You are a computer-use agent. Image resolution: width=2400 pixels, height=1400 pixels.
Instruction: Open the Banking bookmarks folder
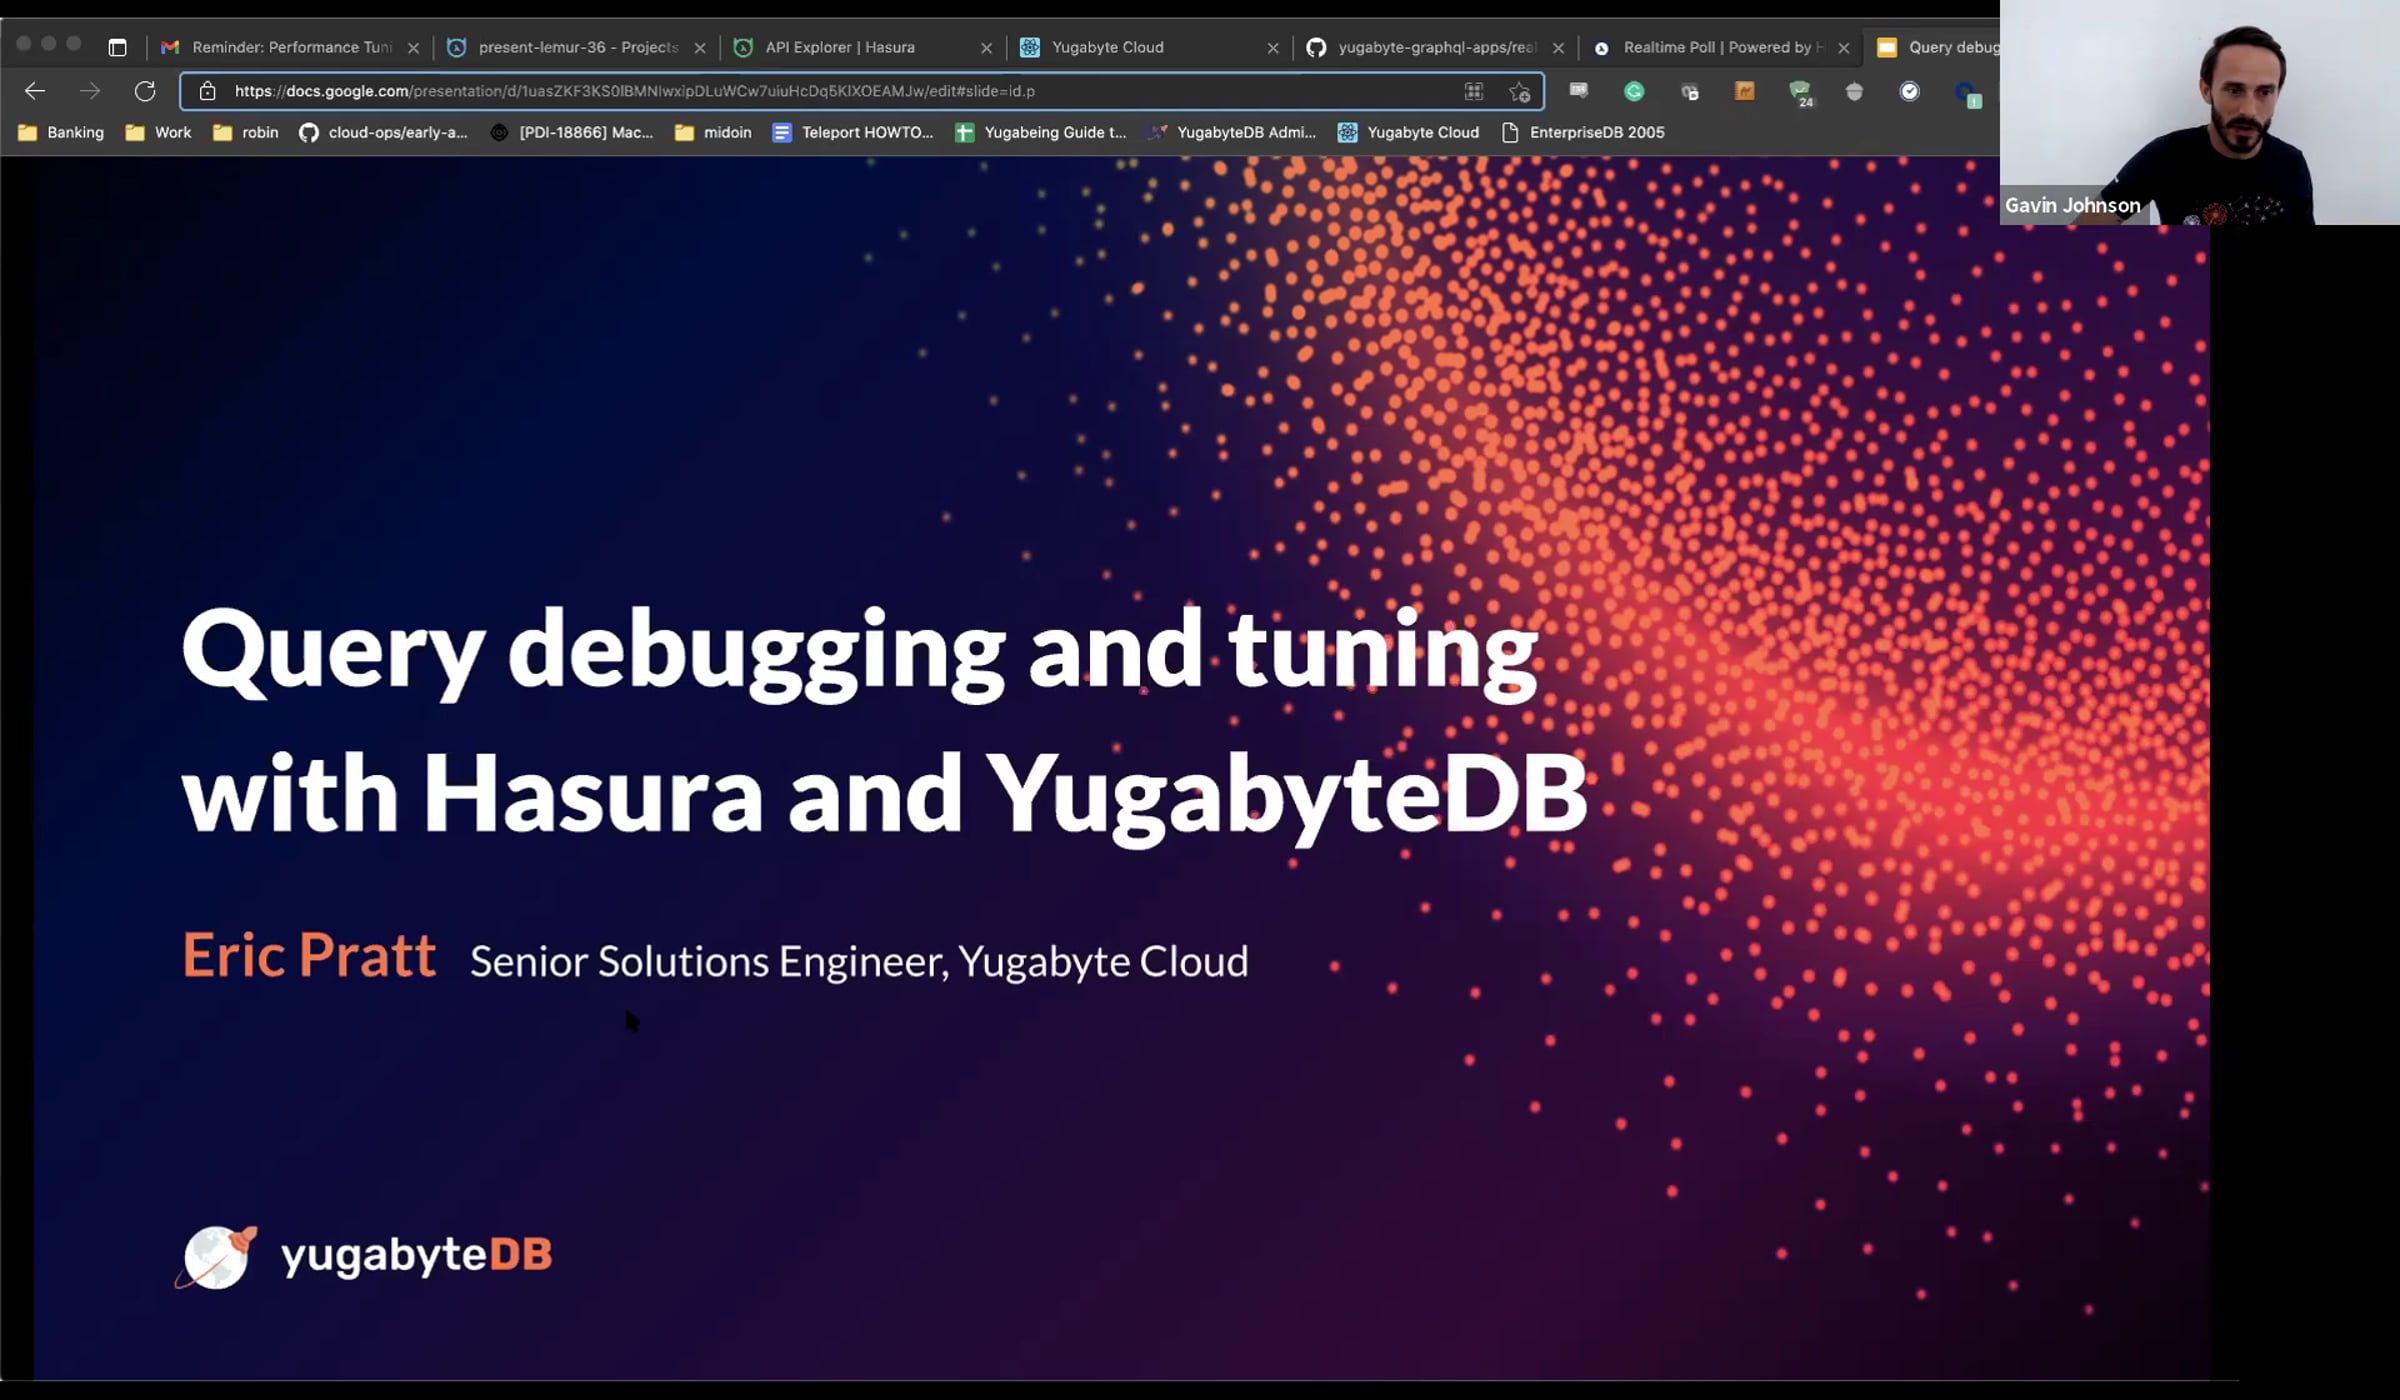pos(61,132)
